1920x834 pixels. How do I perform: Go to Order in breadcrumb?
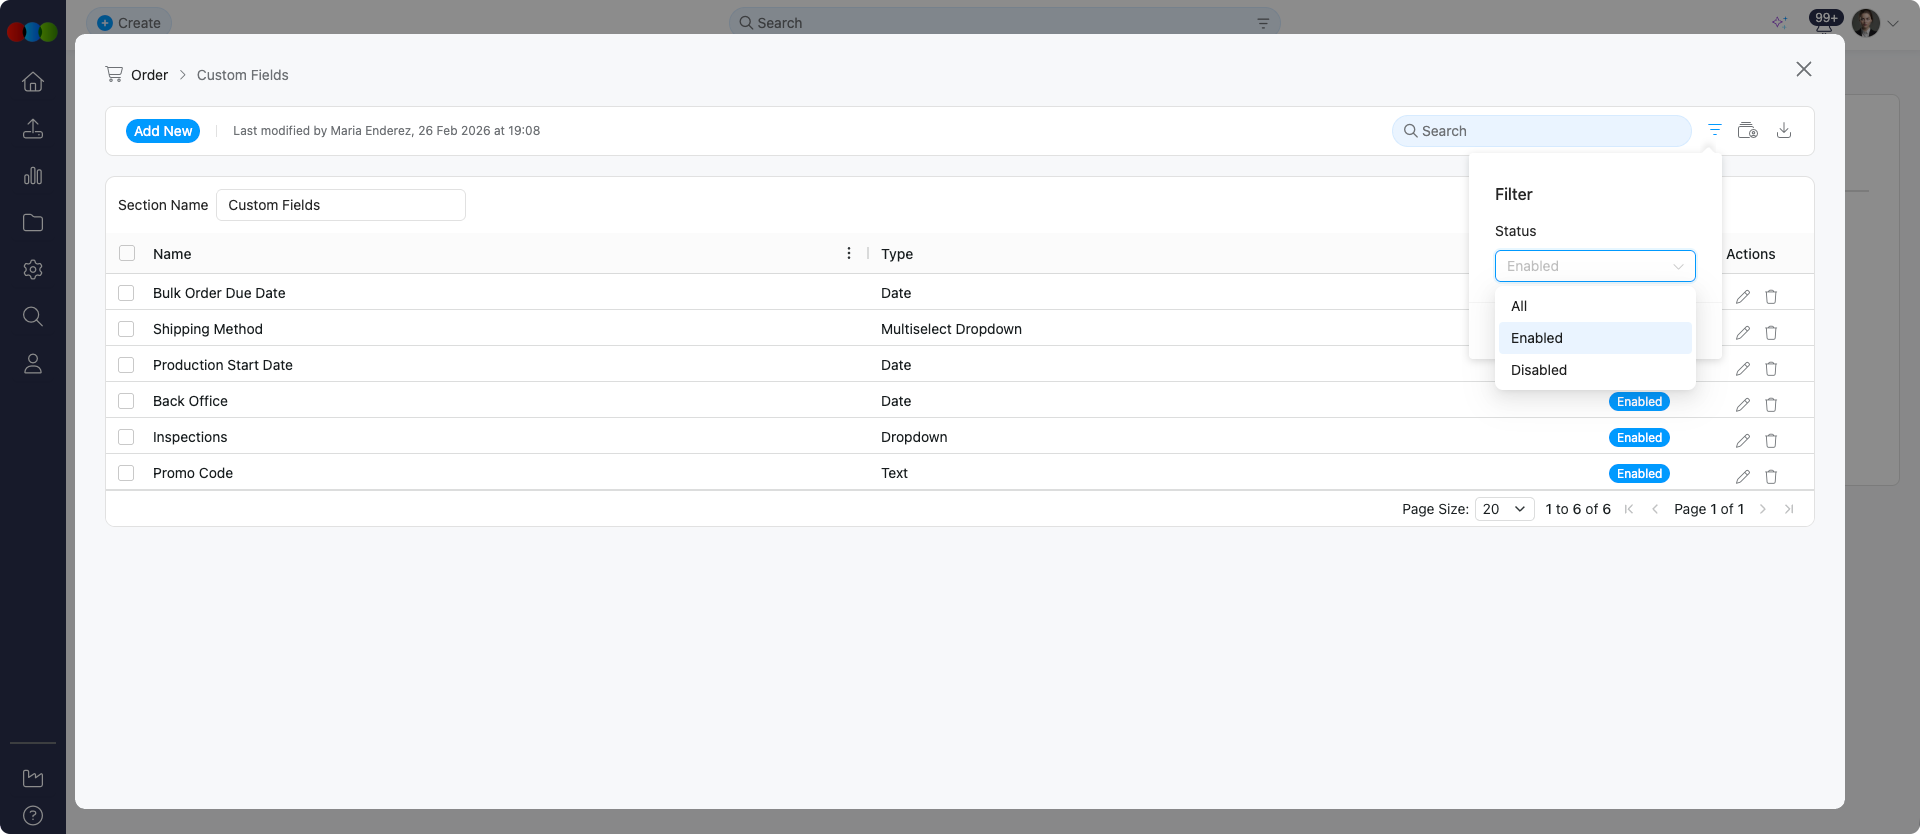point(149,75)
